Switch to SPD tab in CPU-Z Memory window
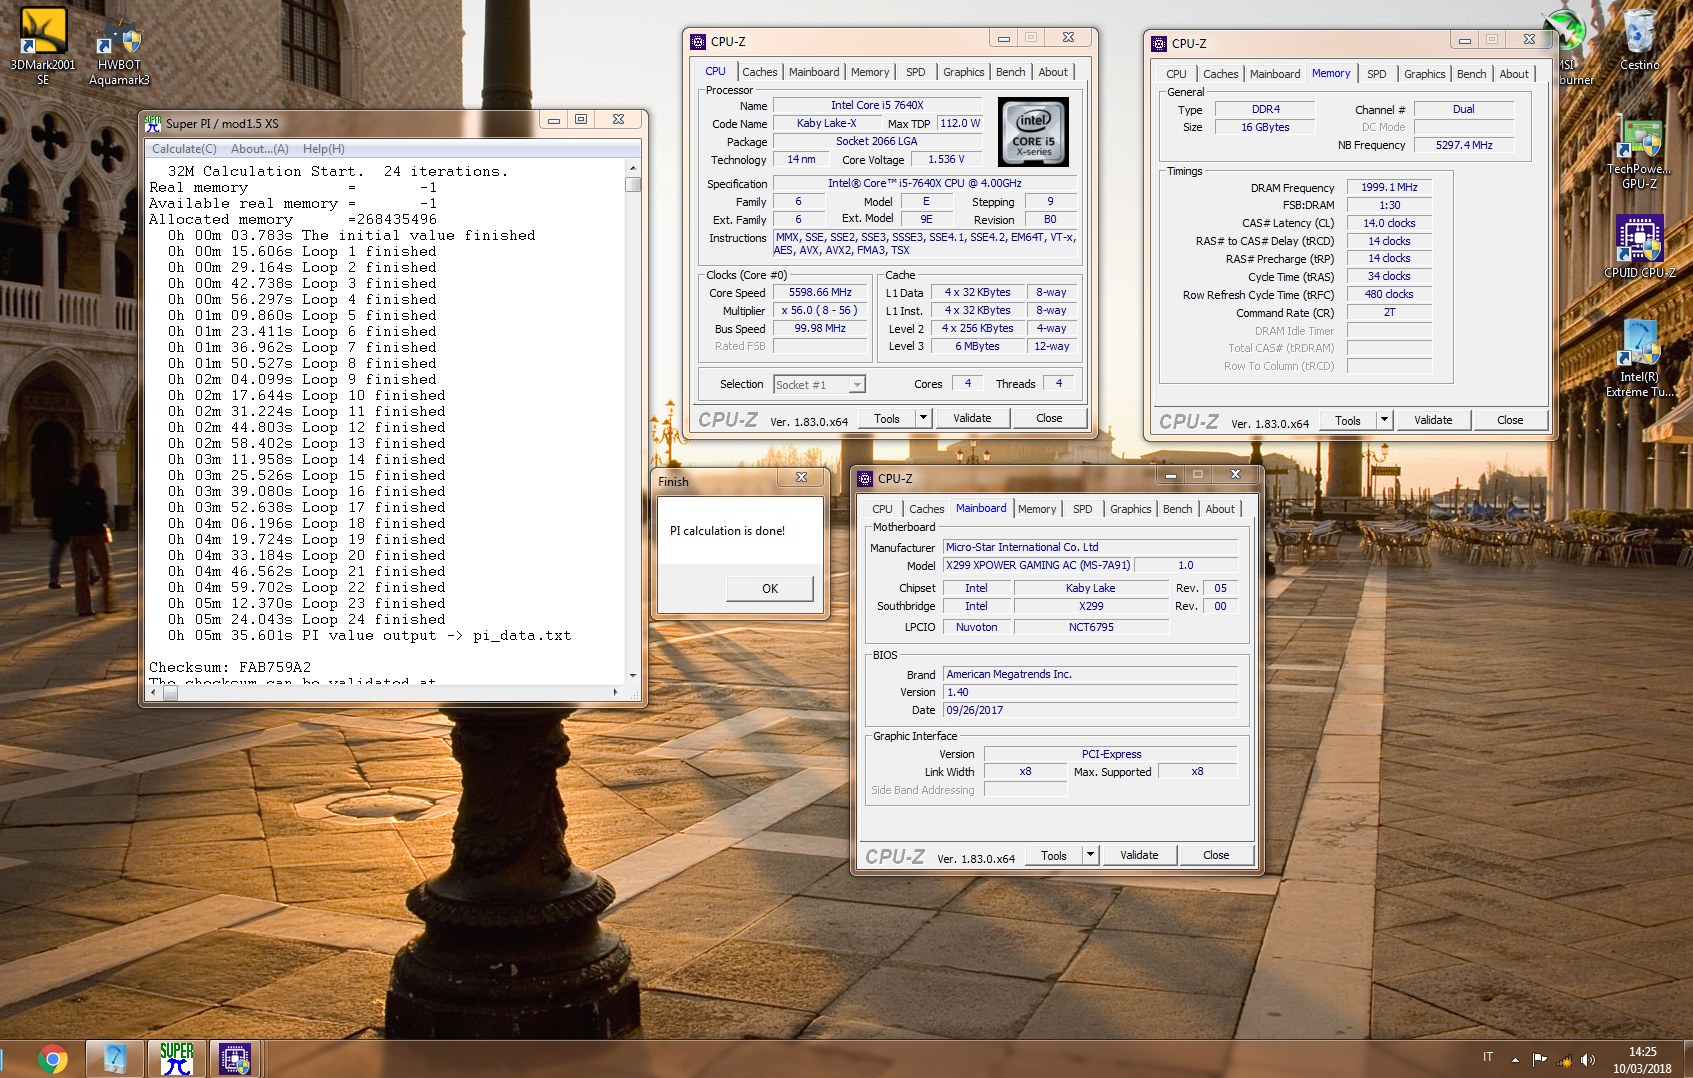Screen dimensions: 1693x1078 click(x=1377, y=74)
